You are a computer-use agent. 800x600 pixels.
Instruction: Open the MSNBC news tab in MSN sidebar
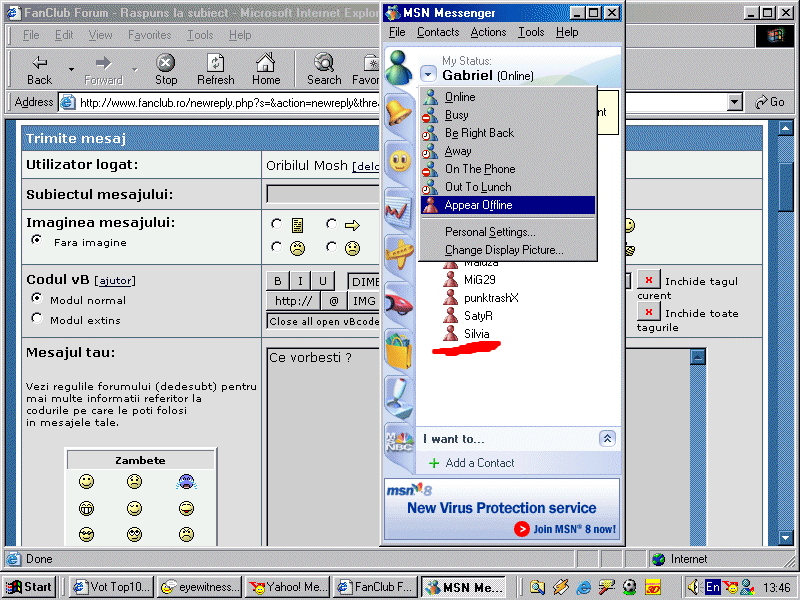(x=399, y=443)
